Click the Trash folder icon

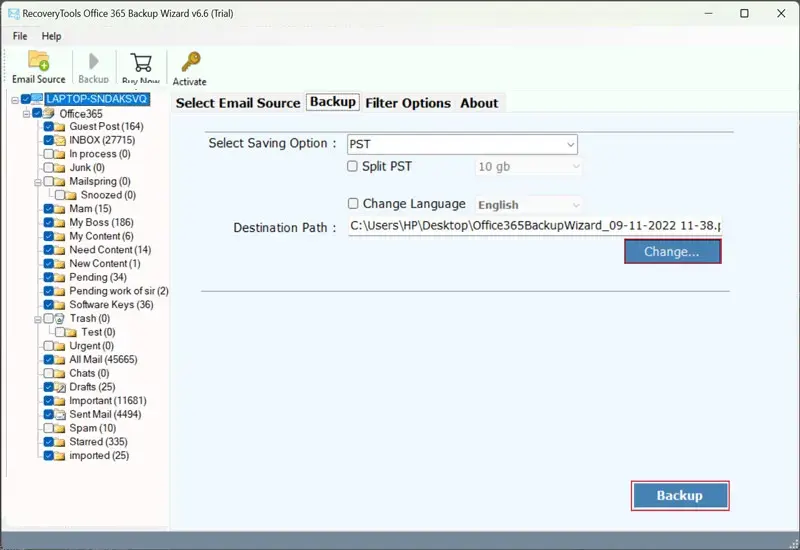[x=60, y=318]
